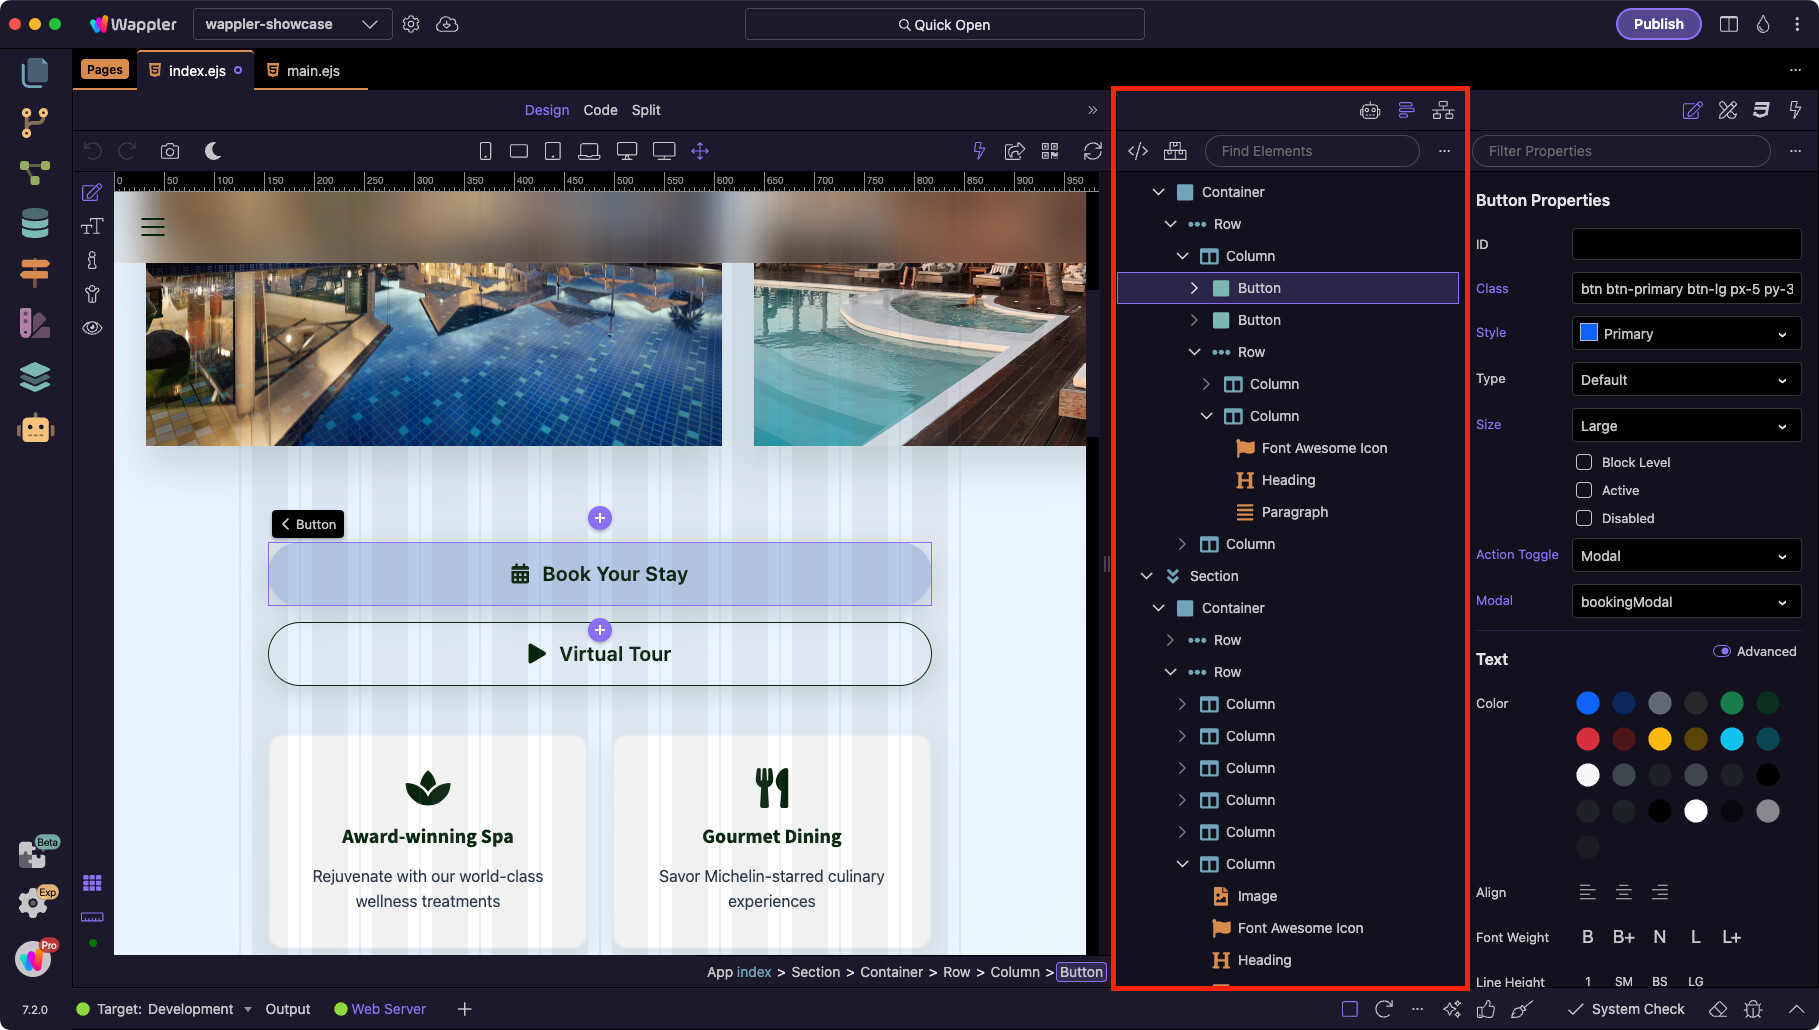The width and height of the screenshot is (1819, 1030).
Task: Click the code view icon beside Find Elements
Action: pos(1138,151)
